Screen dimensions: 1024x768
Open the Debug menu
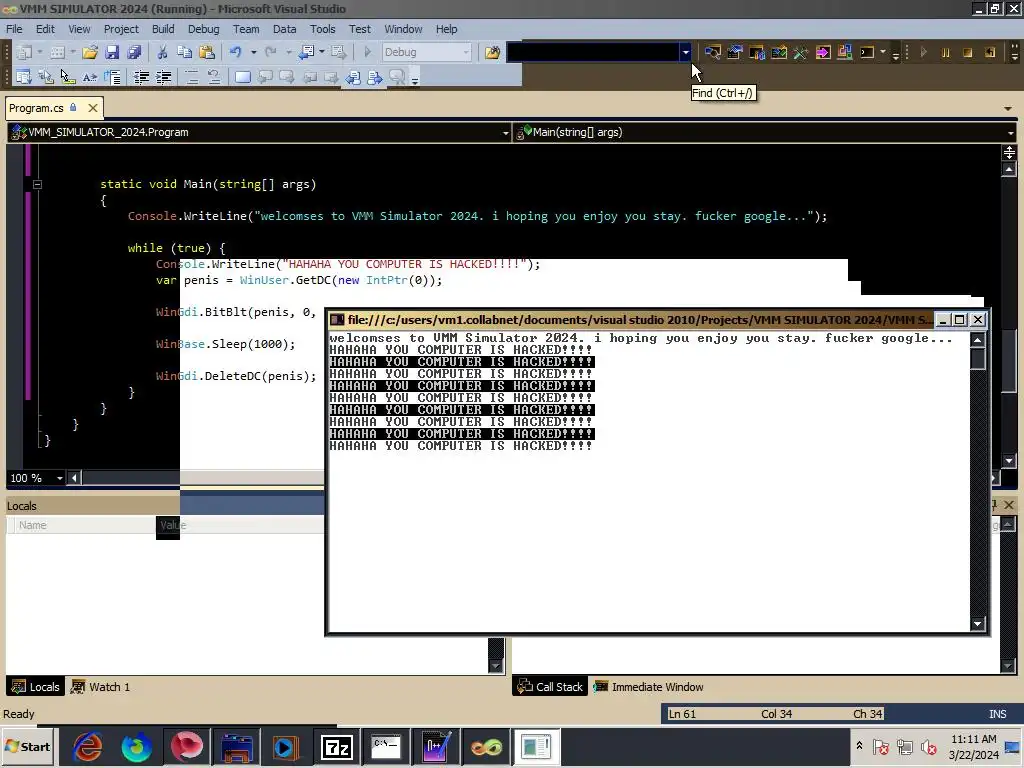click(204, 29)
